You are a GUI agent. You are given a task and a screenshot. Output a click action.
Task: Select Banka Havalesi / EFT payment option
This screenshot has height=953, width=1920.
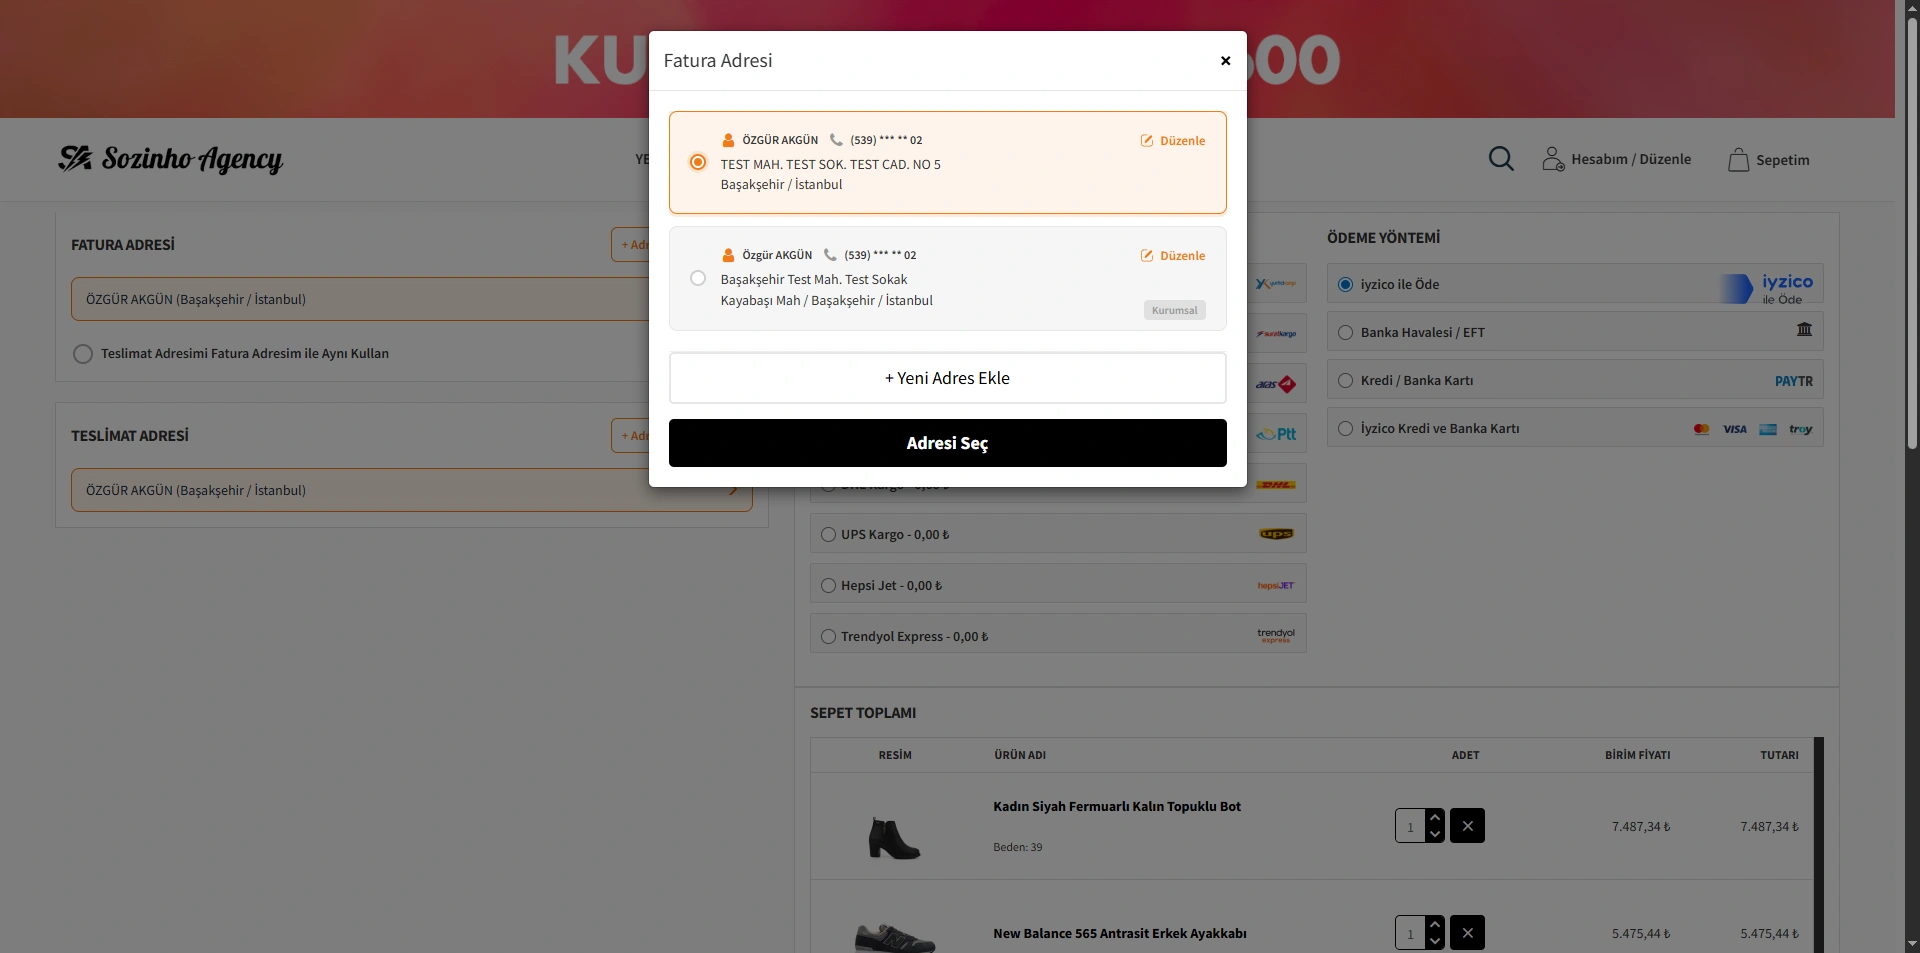pyautogui.click(x=1345, y=333)
